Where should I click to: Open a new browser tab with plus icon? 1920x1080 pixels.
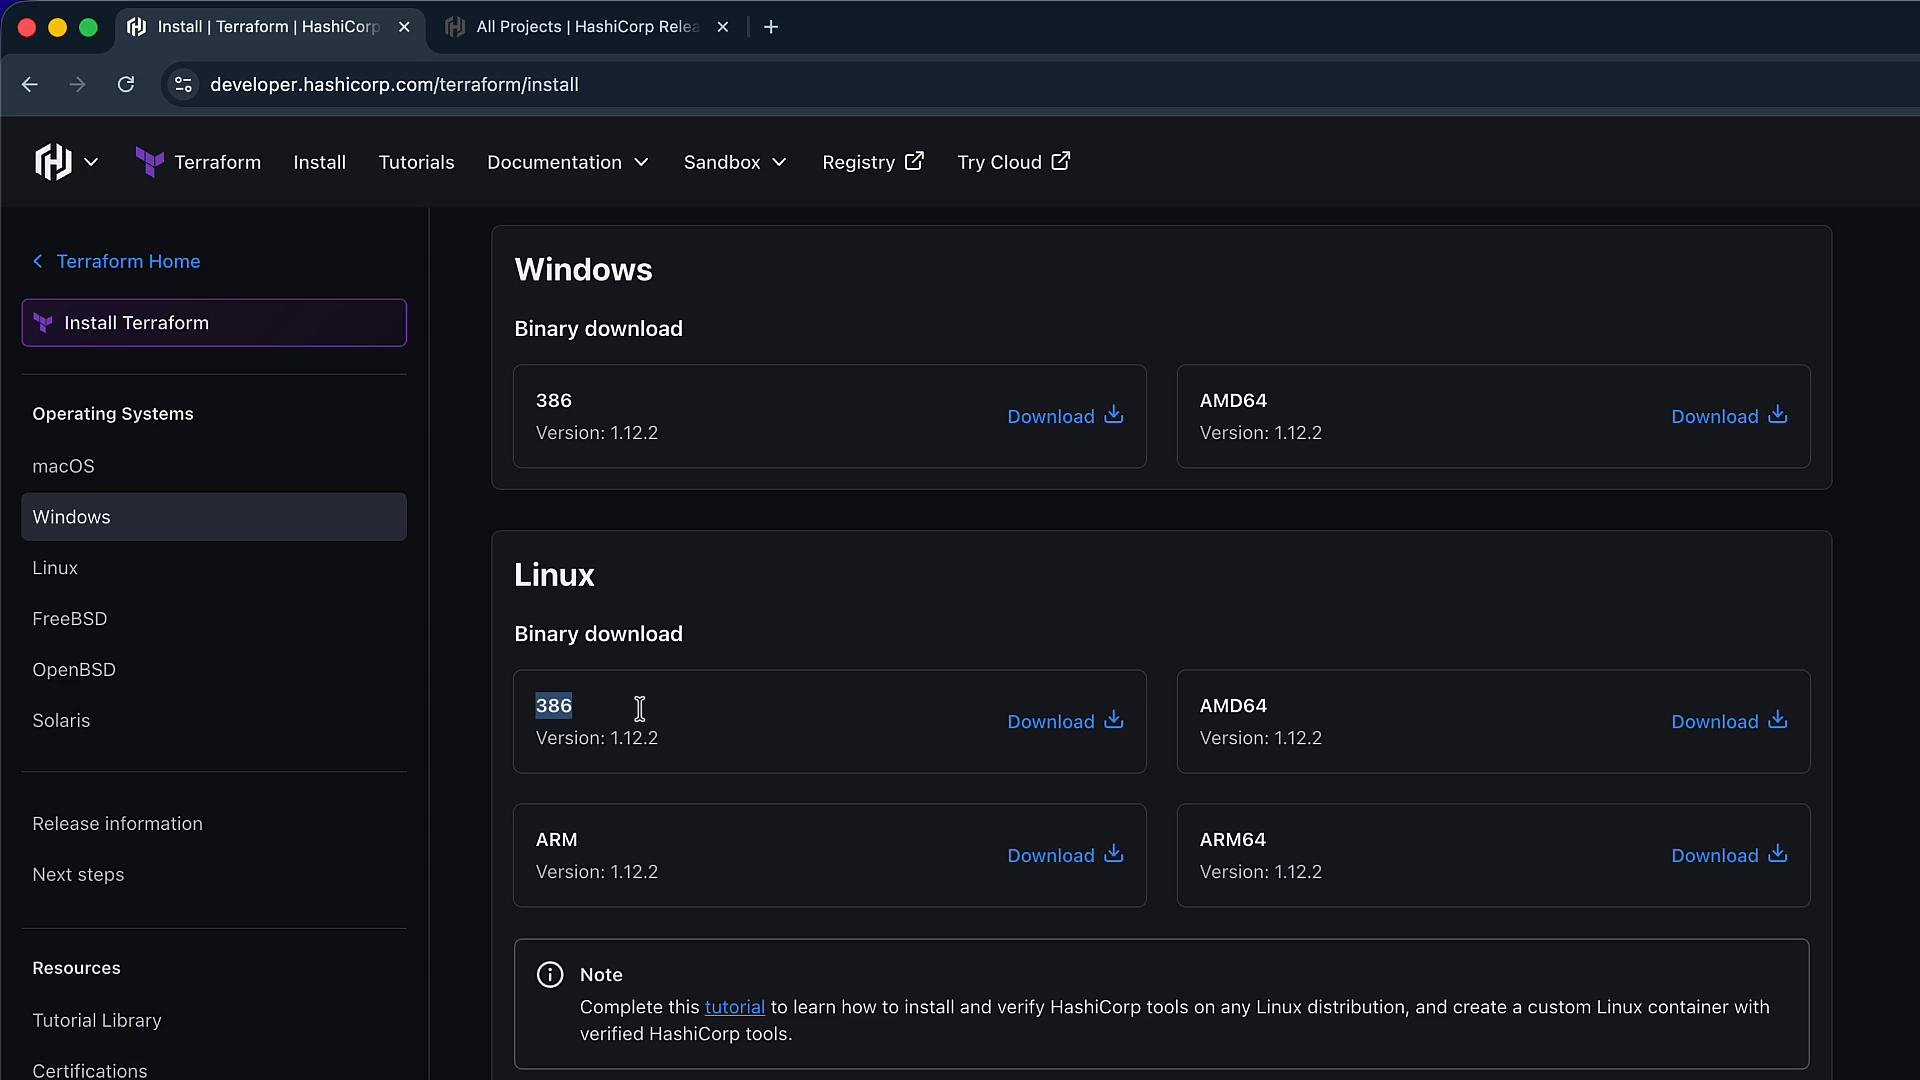point(771,27)
